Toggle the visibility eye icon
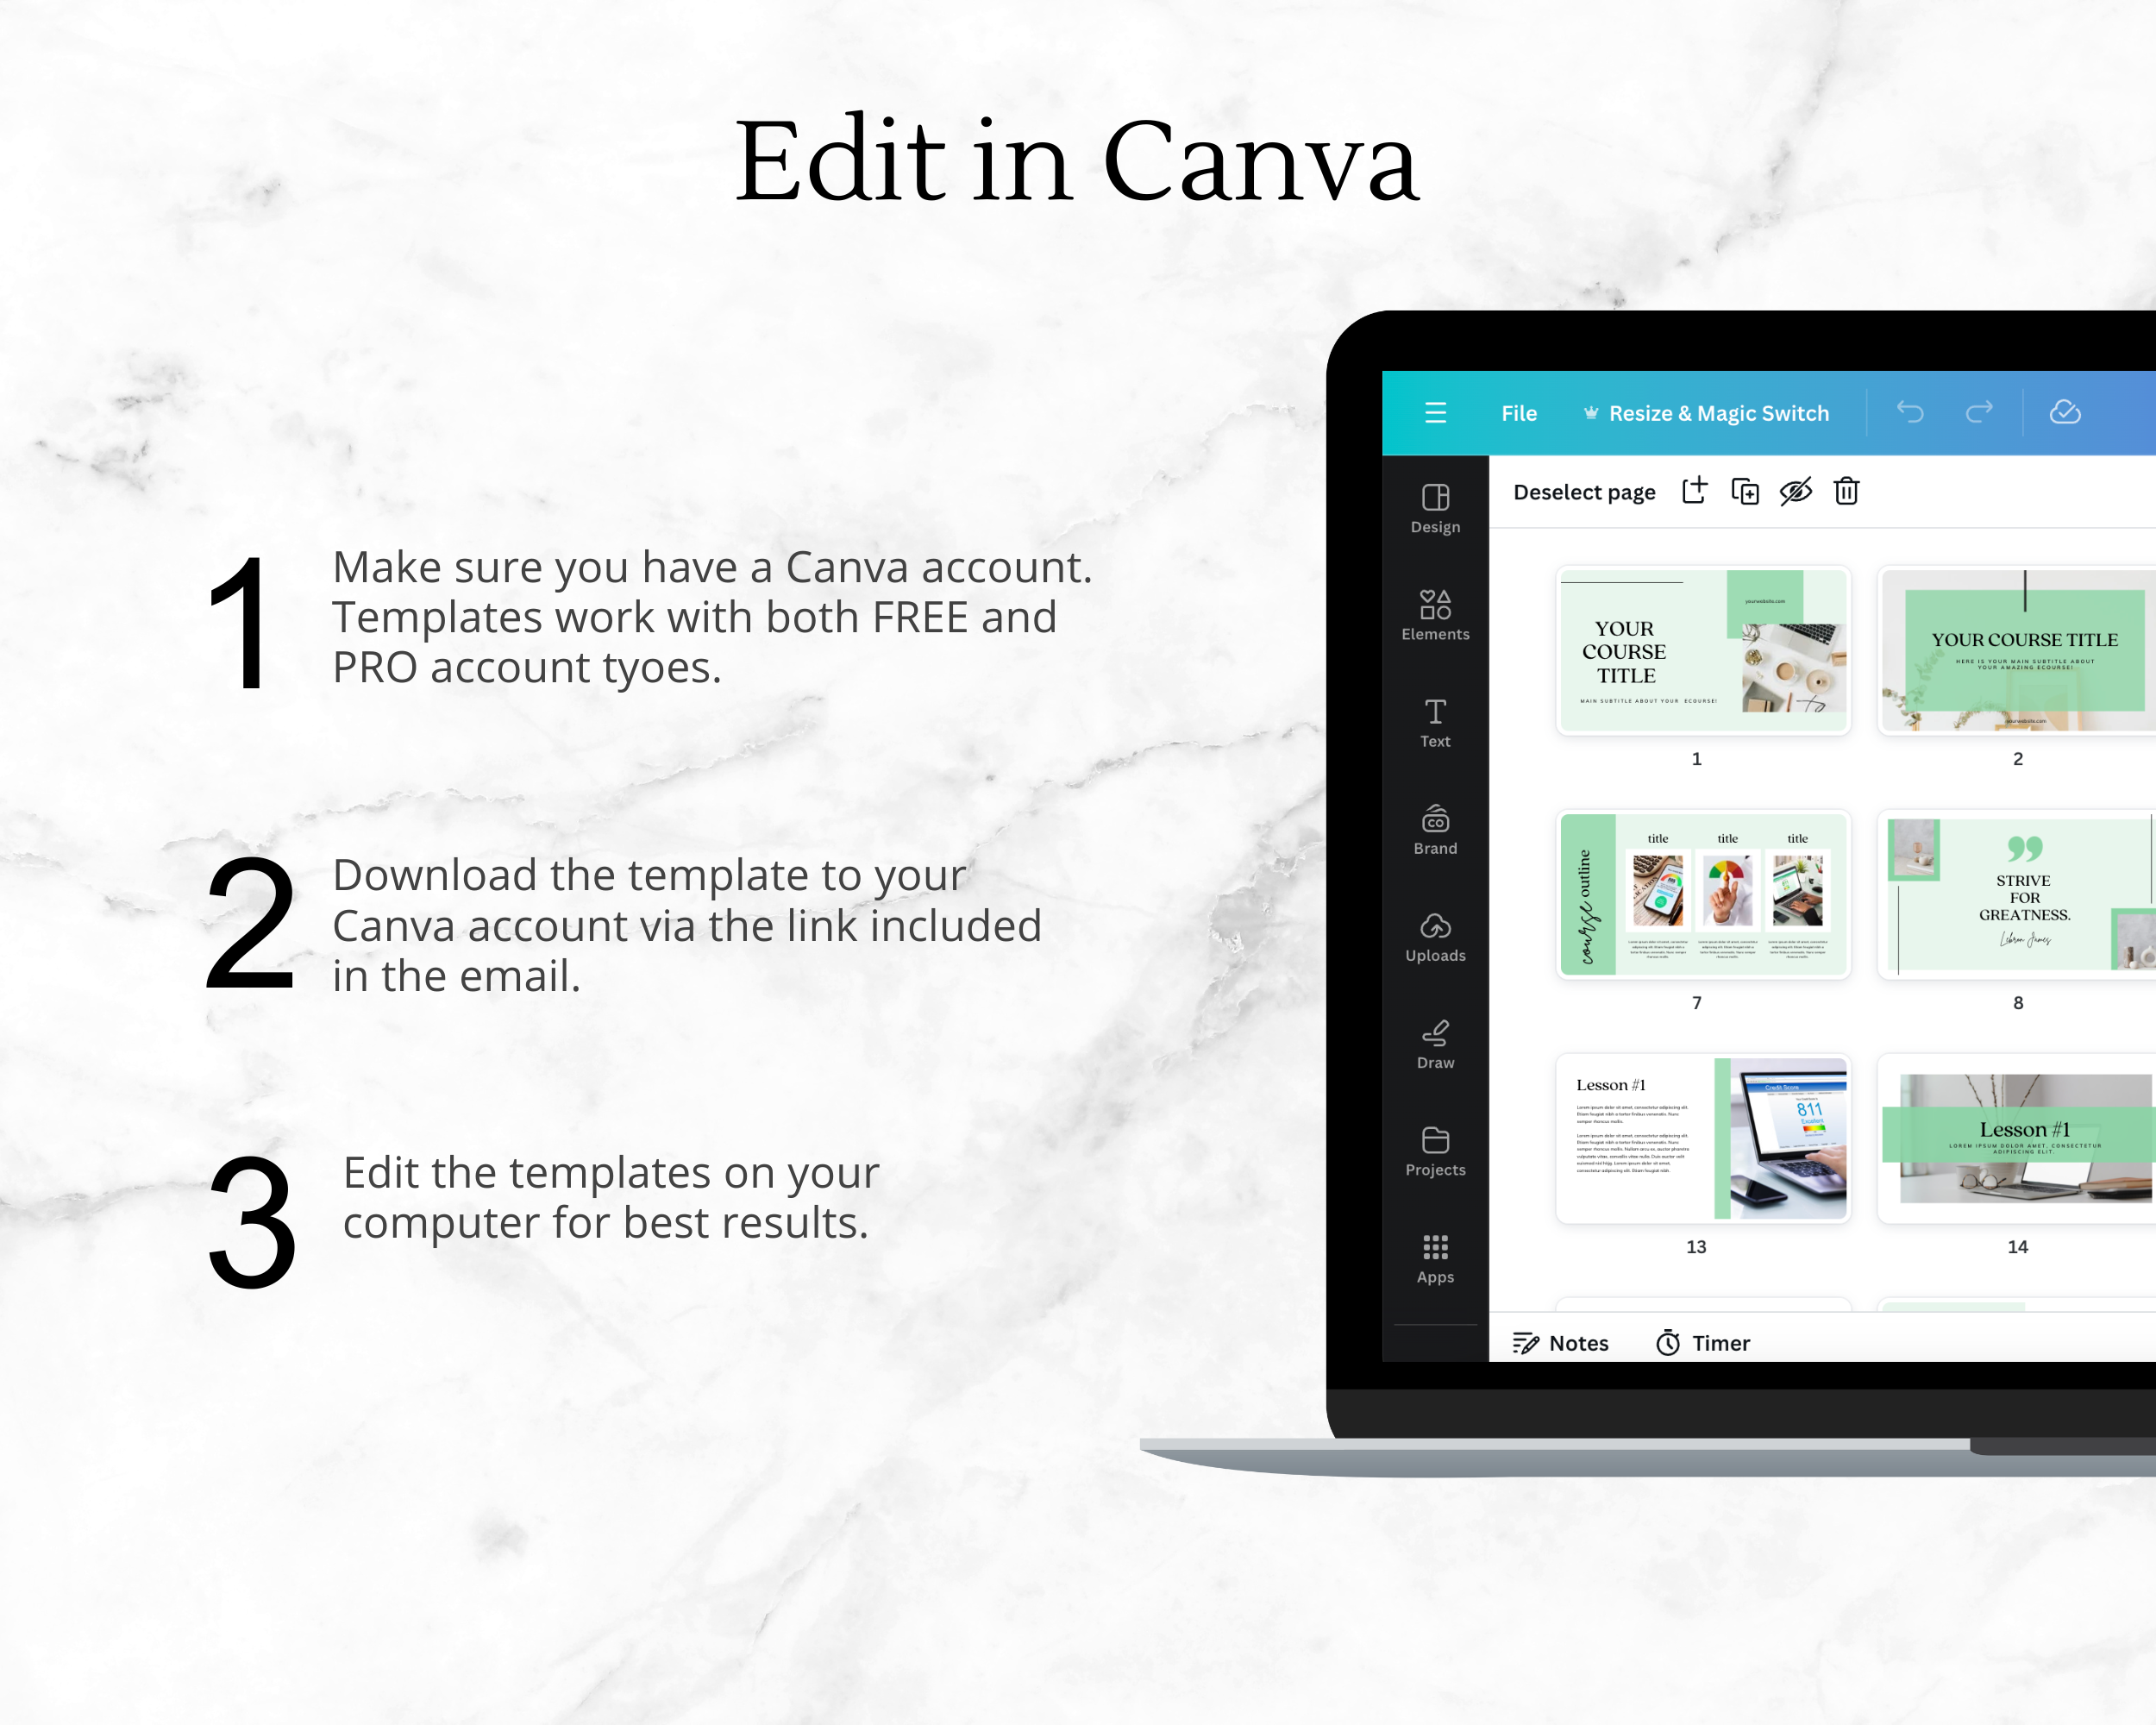 1797,491
